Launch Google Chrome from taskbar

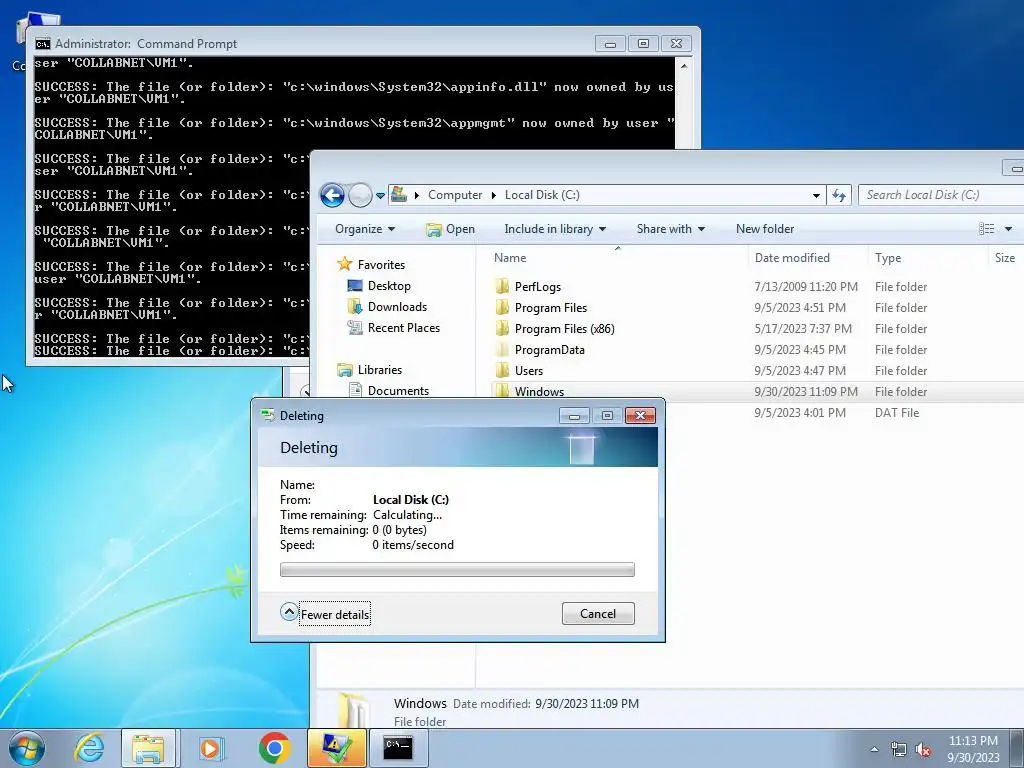coord(274,748)
